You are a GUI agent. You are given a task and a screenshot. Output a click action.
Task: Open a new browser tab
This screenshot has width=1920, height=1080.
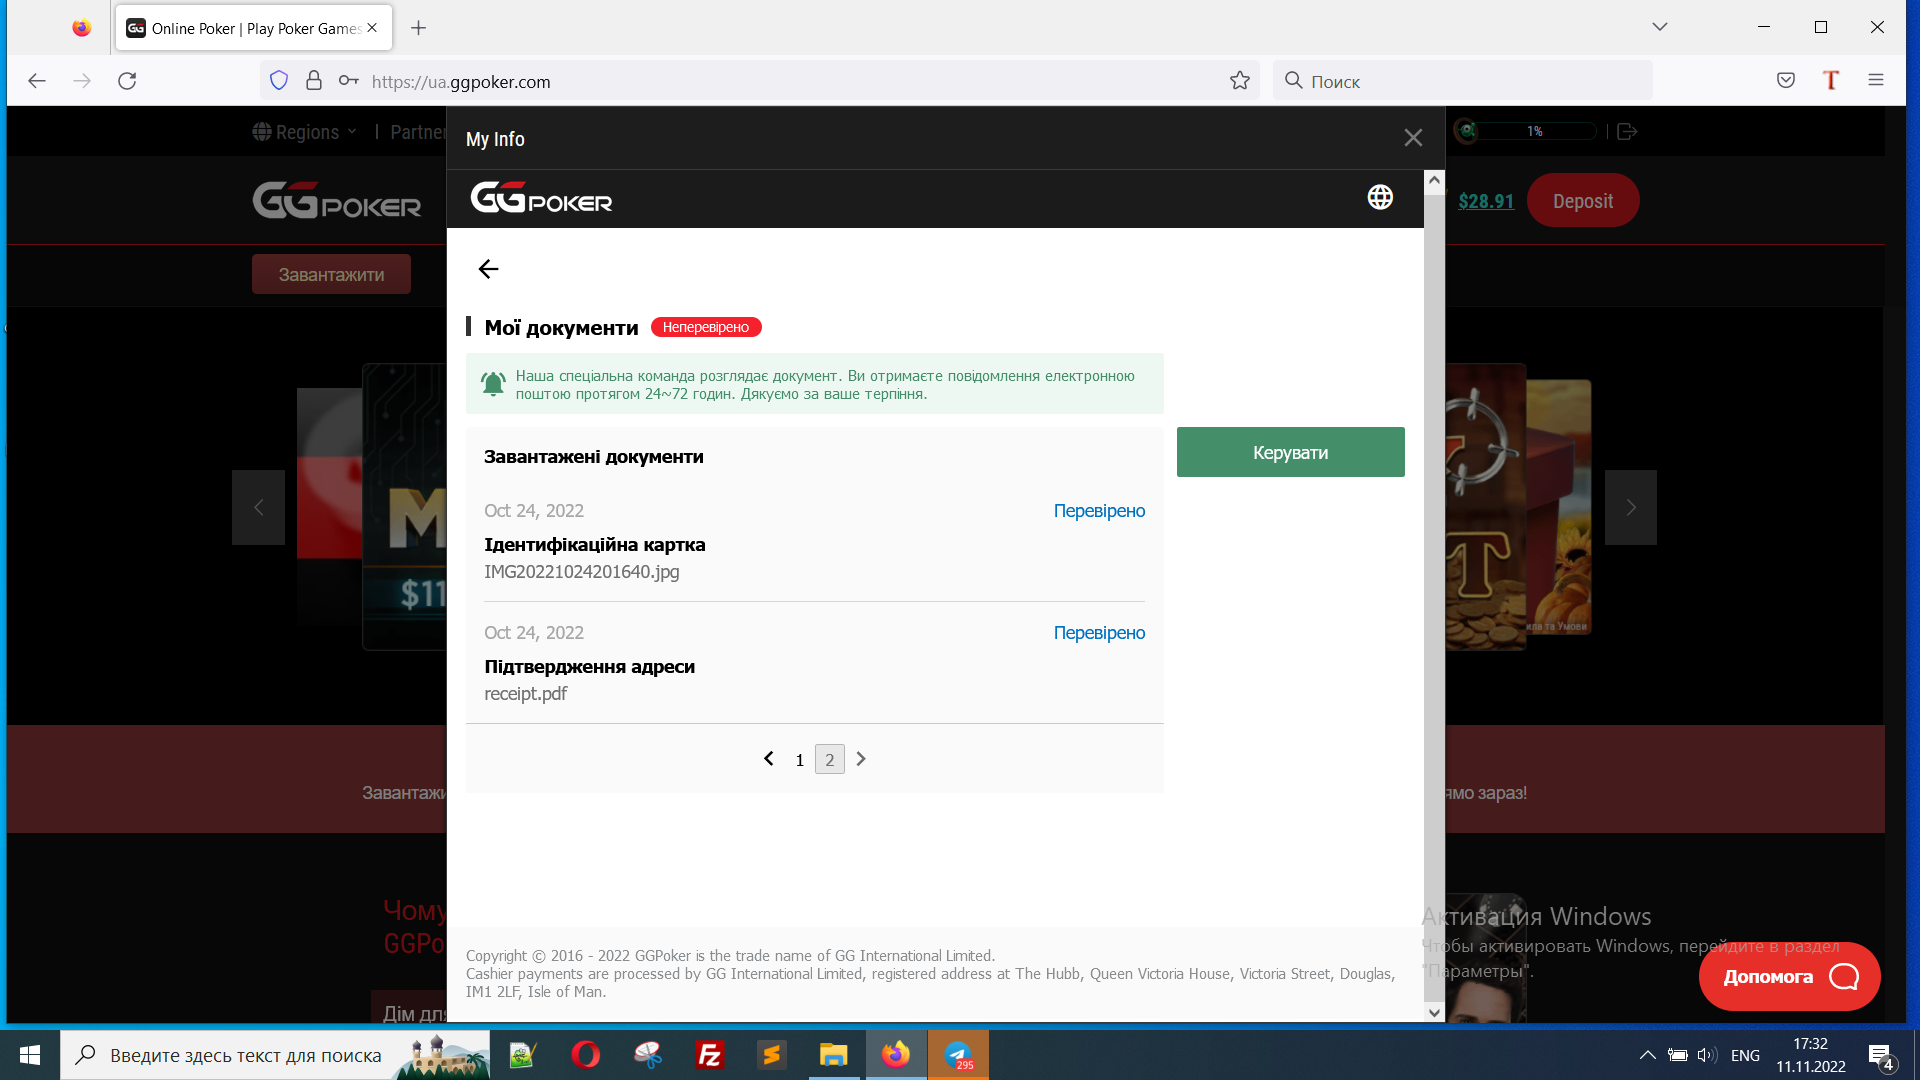419,28
